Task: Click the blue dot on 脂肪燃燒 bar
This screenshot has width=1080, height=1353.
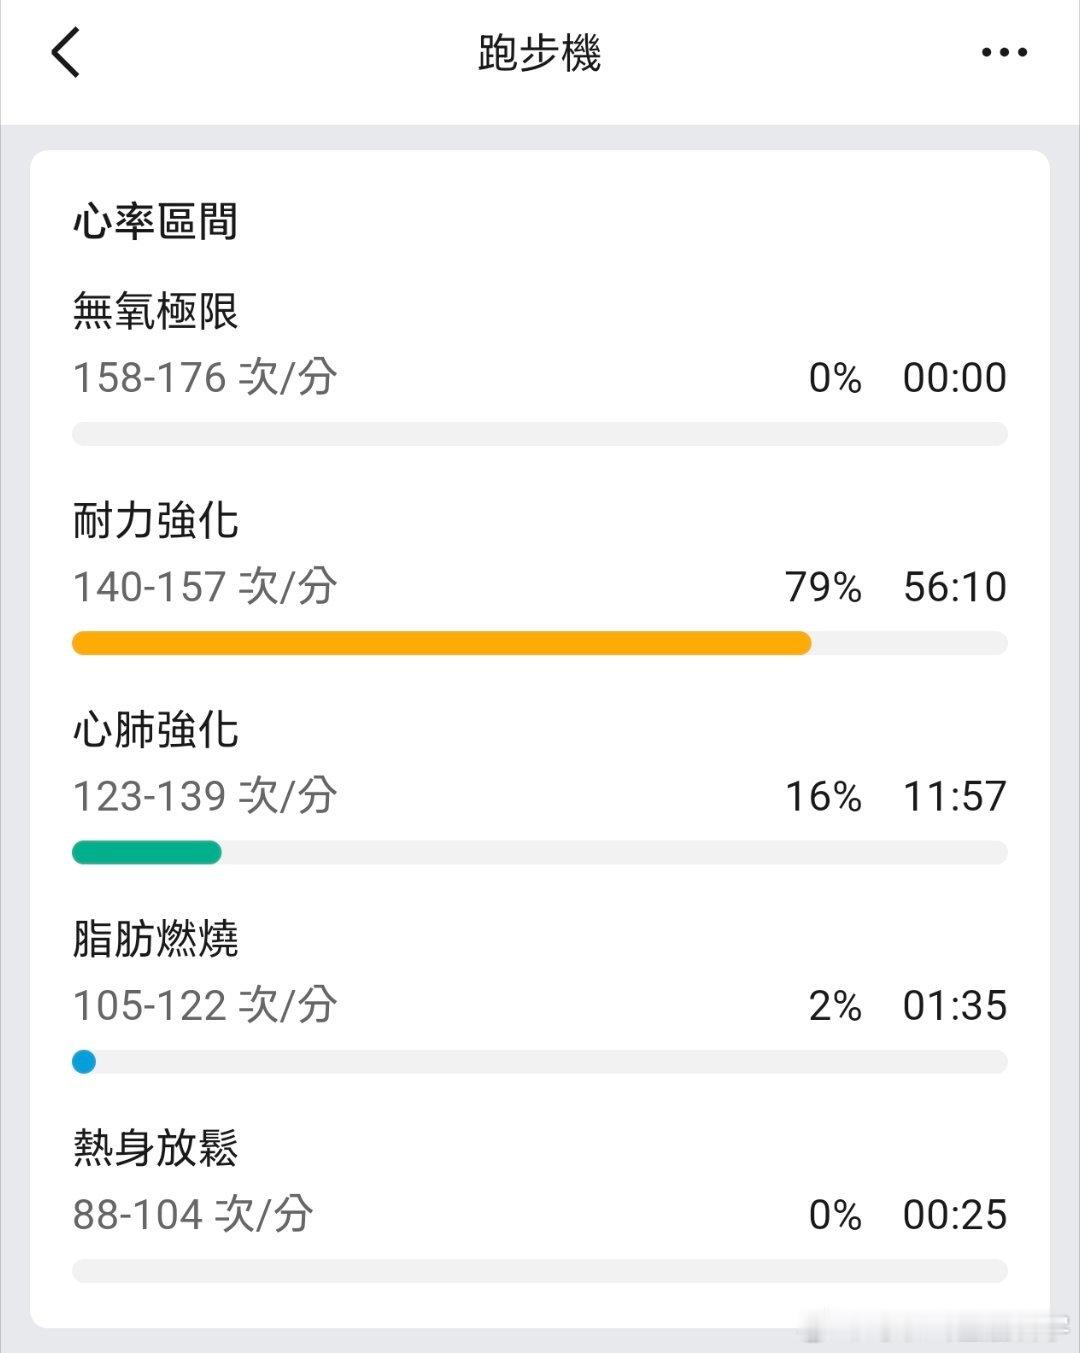Action: 84,1061
